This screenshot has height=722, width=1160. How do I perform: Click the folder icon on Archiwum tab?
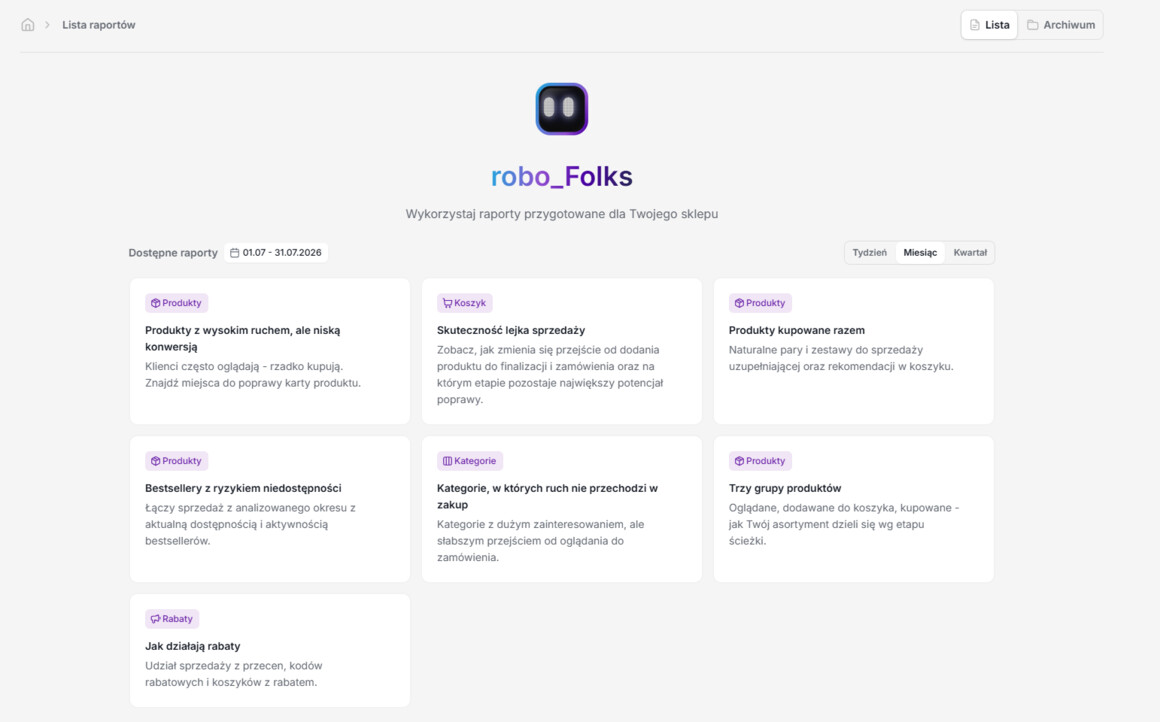[x=1033, y=25]
